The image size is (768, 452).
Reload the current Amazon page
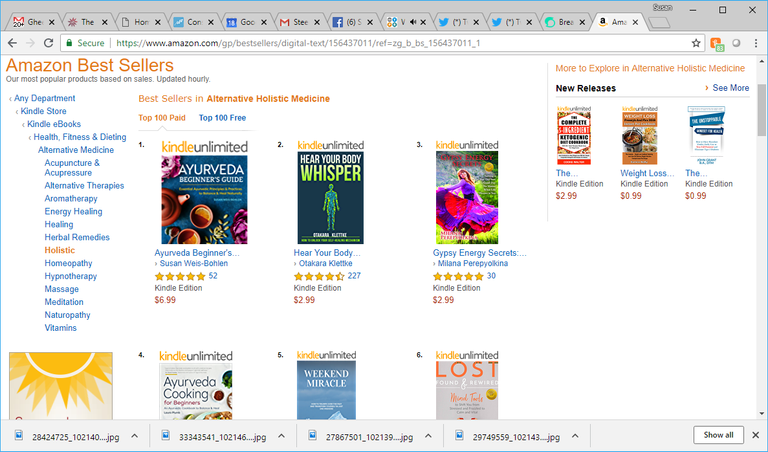point(48,43)
